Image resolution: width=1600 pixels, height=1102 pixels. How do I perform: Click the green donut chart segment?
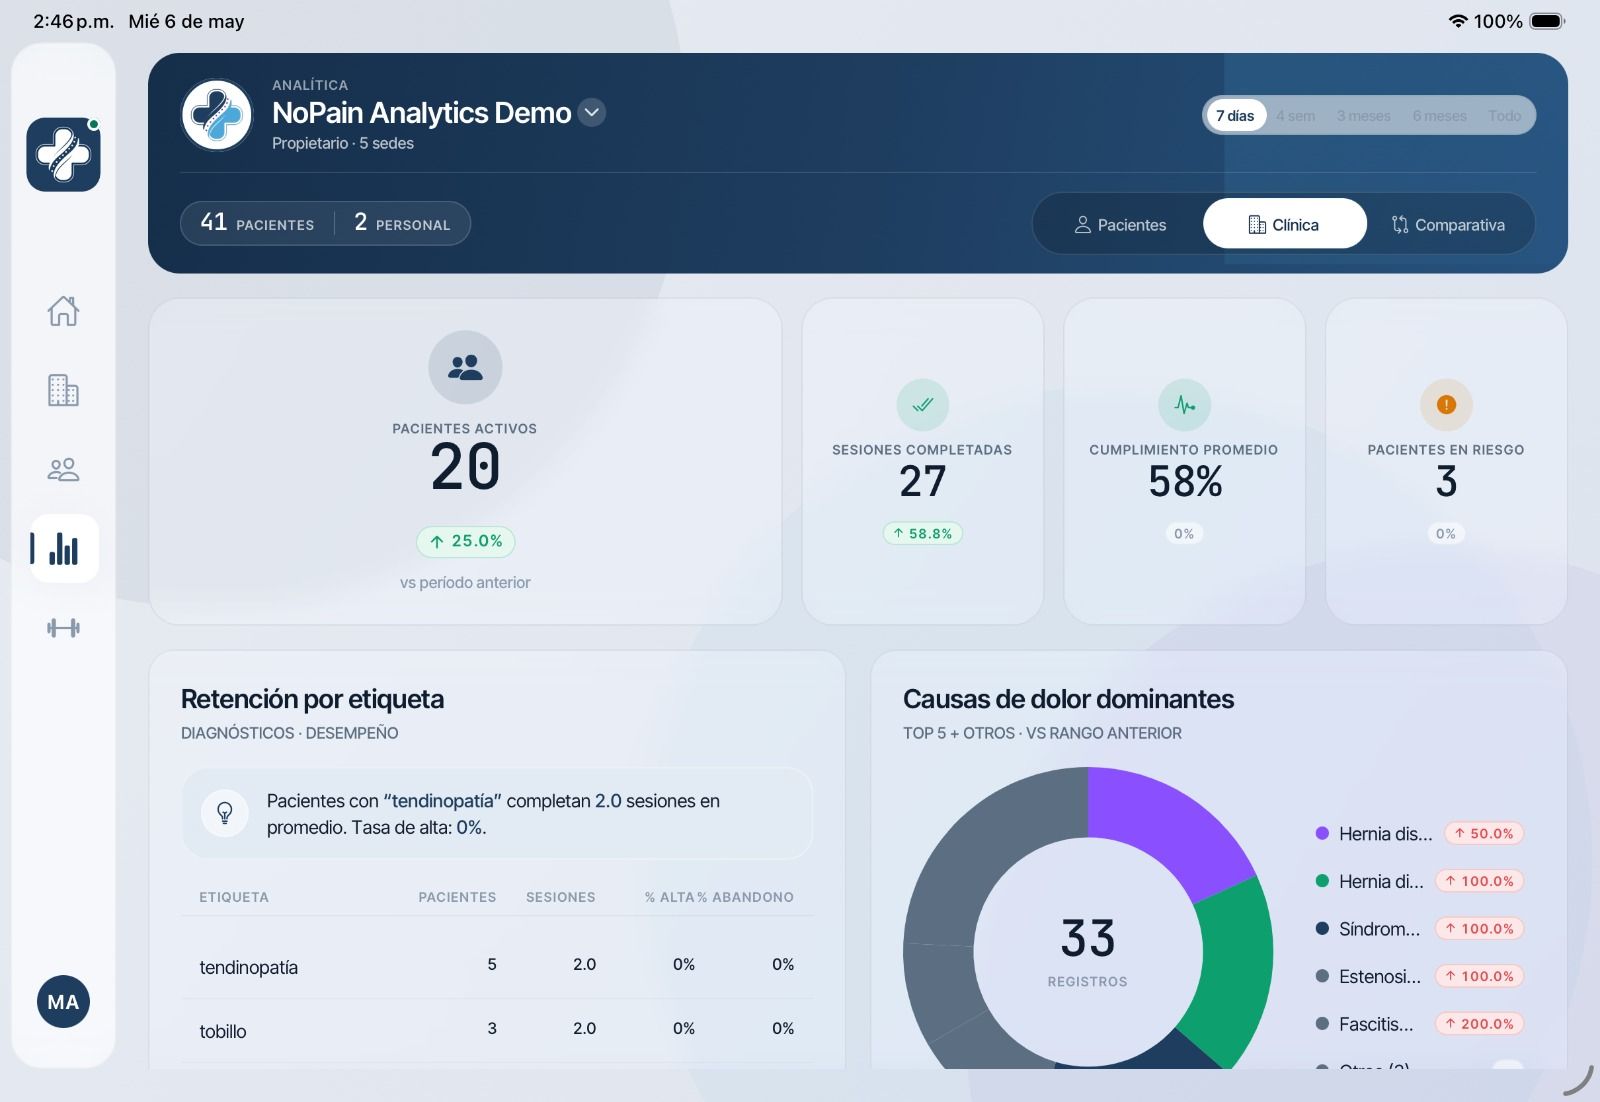[x=1232, y=975]
